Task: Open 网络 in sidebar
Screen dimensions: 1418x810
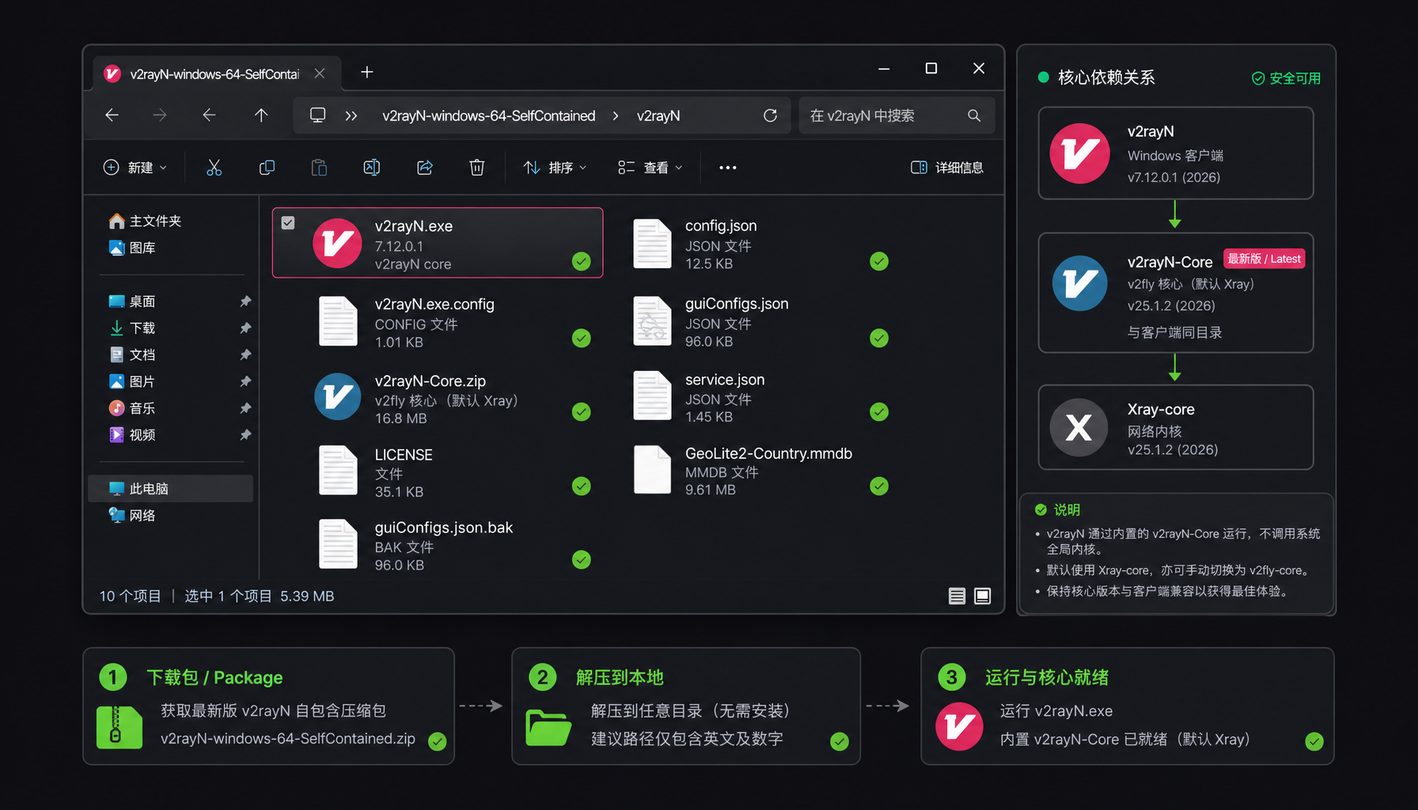Action: 132,515
